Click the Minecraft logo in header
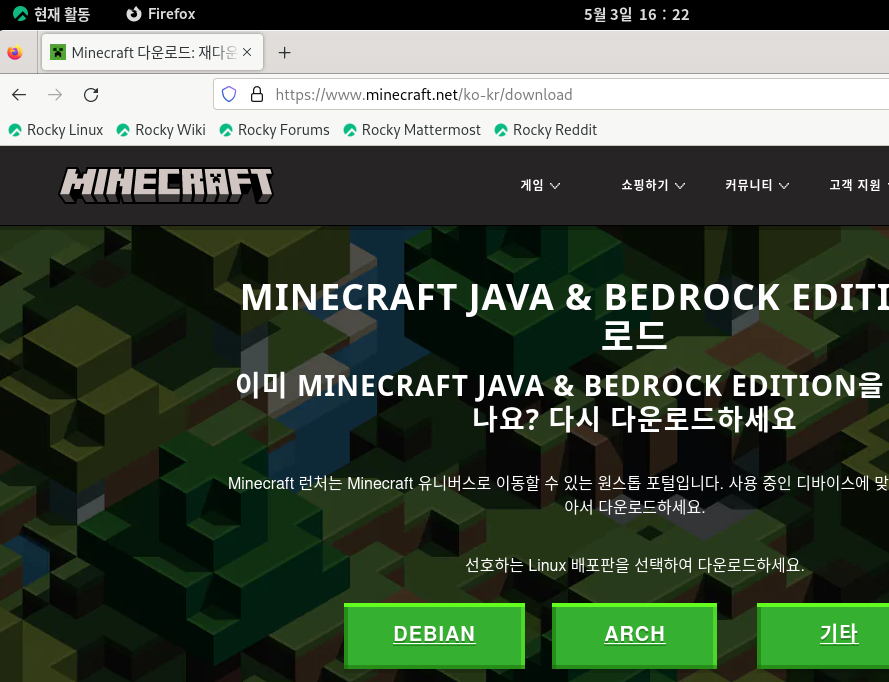Viewport: 889px width, 682px height. [x=166, y=185]
